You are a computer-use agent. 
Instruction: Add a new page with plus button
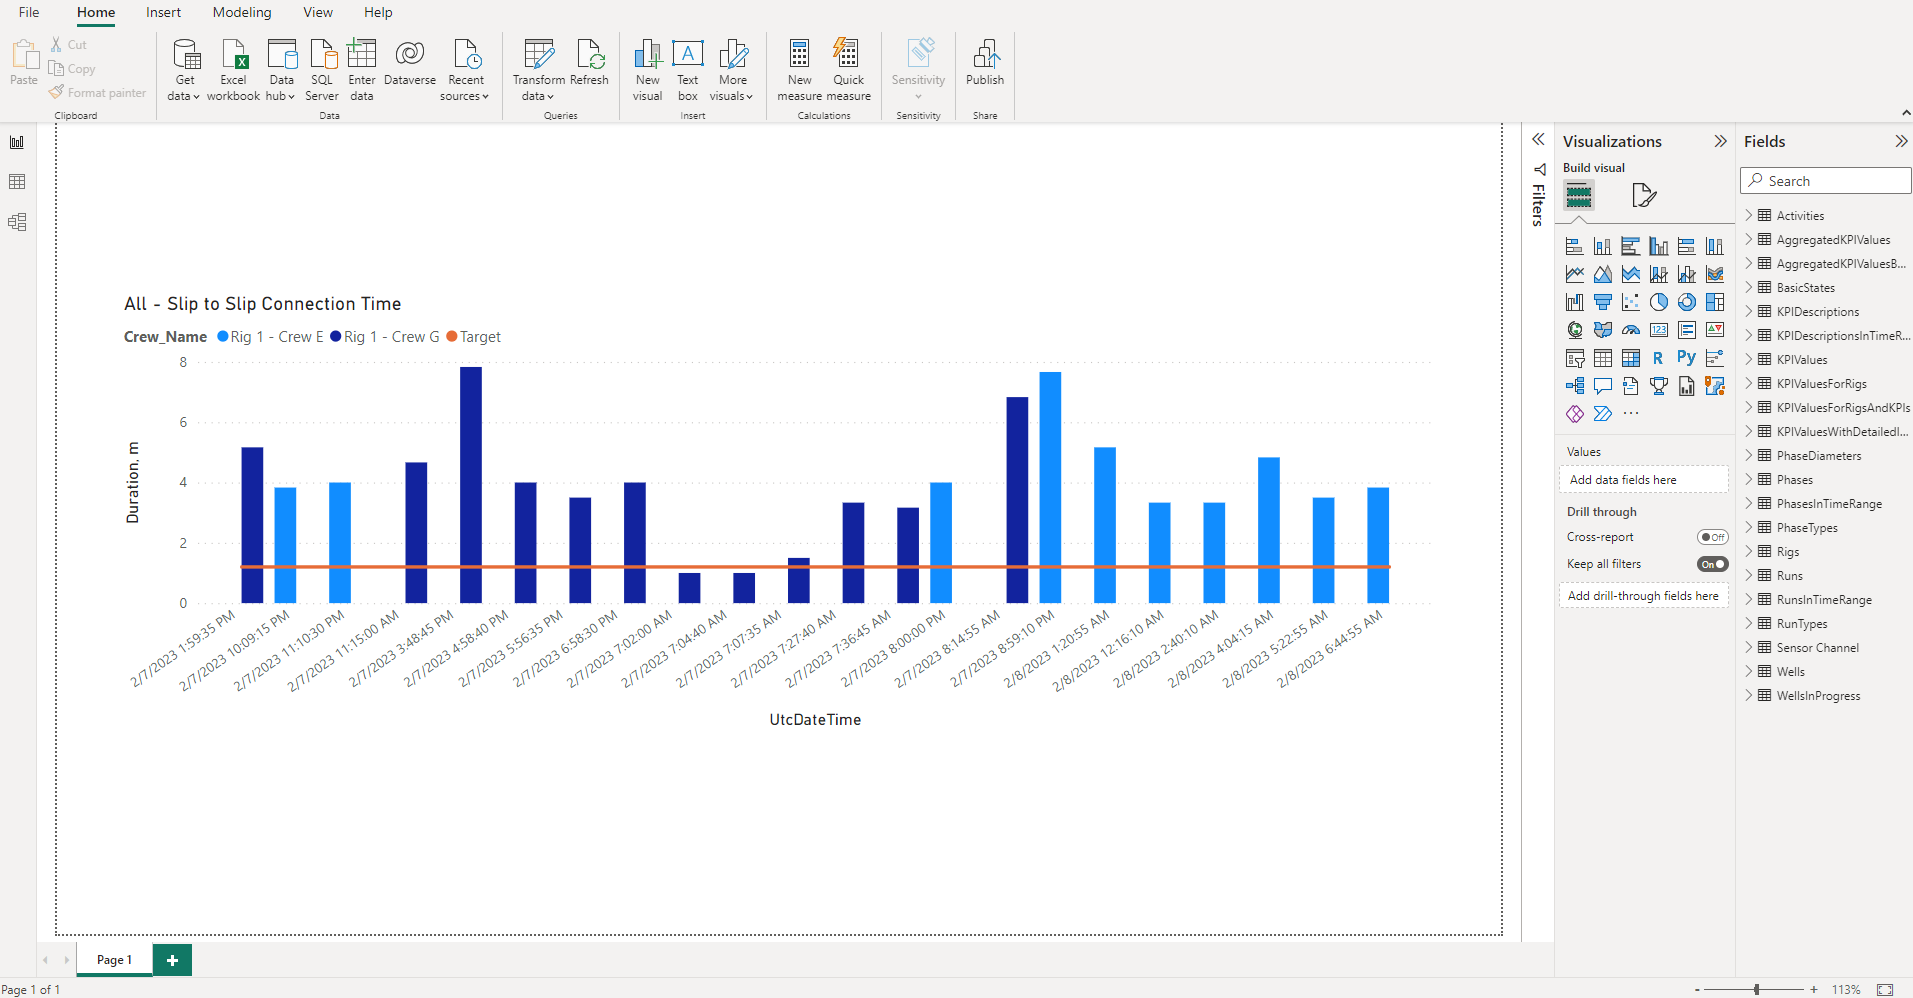172,960
